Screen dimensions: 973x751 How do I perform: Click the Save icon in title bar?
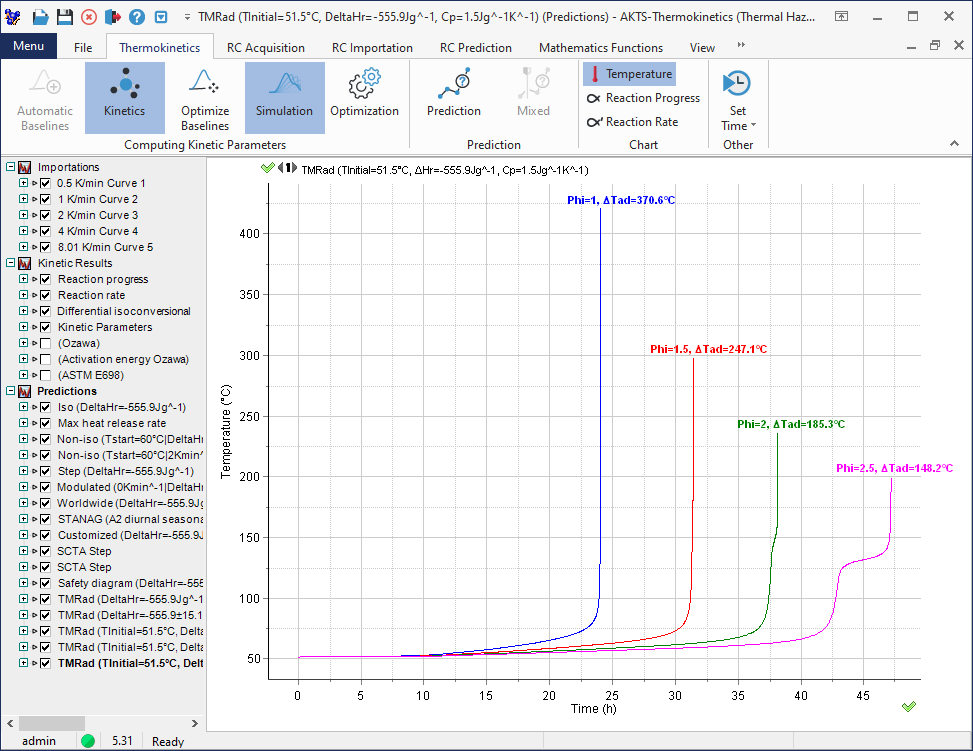(64, 18)
